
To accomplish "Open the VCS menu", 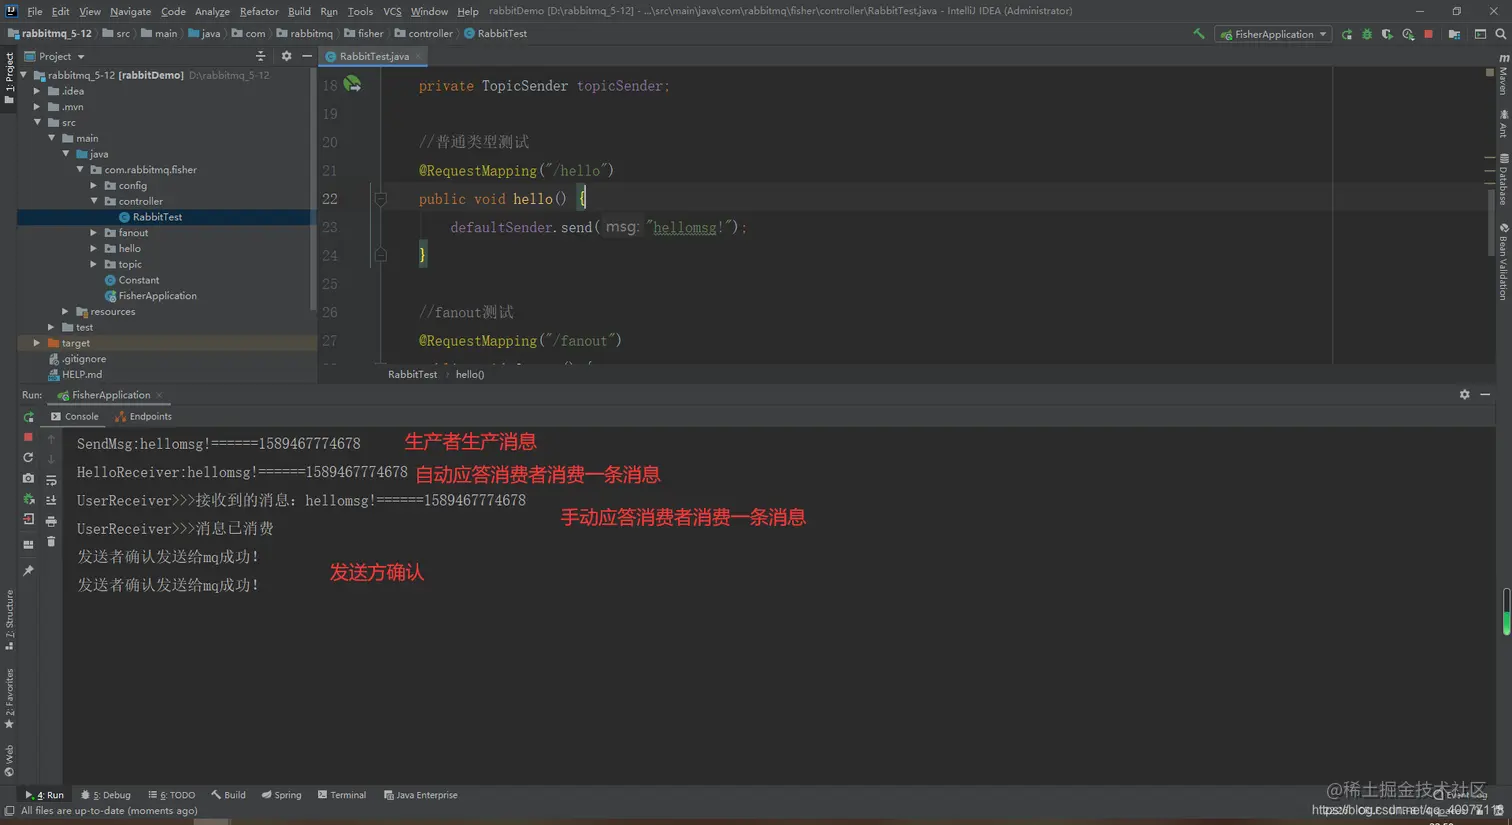I will pyautogui.click(x=392, y=11).
